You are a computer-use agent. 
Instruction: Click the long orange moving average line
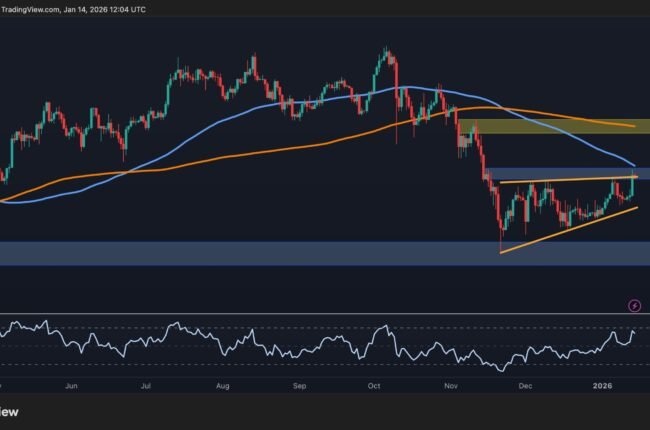(250, 152)
